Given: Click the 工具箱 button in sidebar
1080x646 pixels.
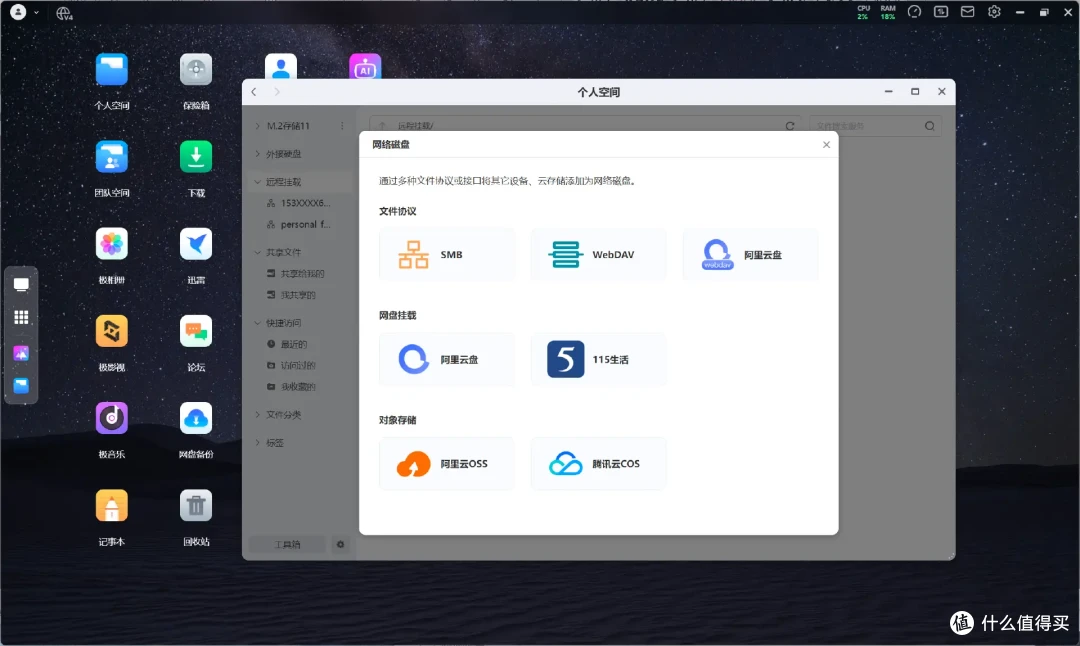Looking at the screenshot, I should point(287,545).
